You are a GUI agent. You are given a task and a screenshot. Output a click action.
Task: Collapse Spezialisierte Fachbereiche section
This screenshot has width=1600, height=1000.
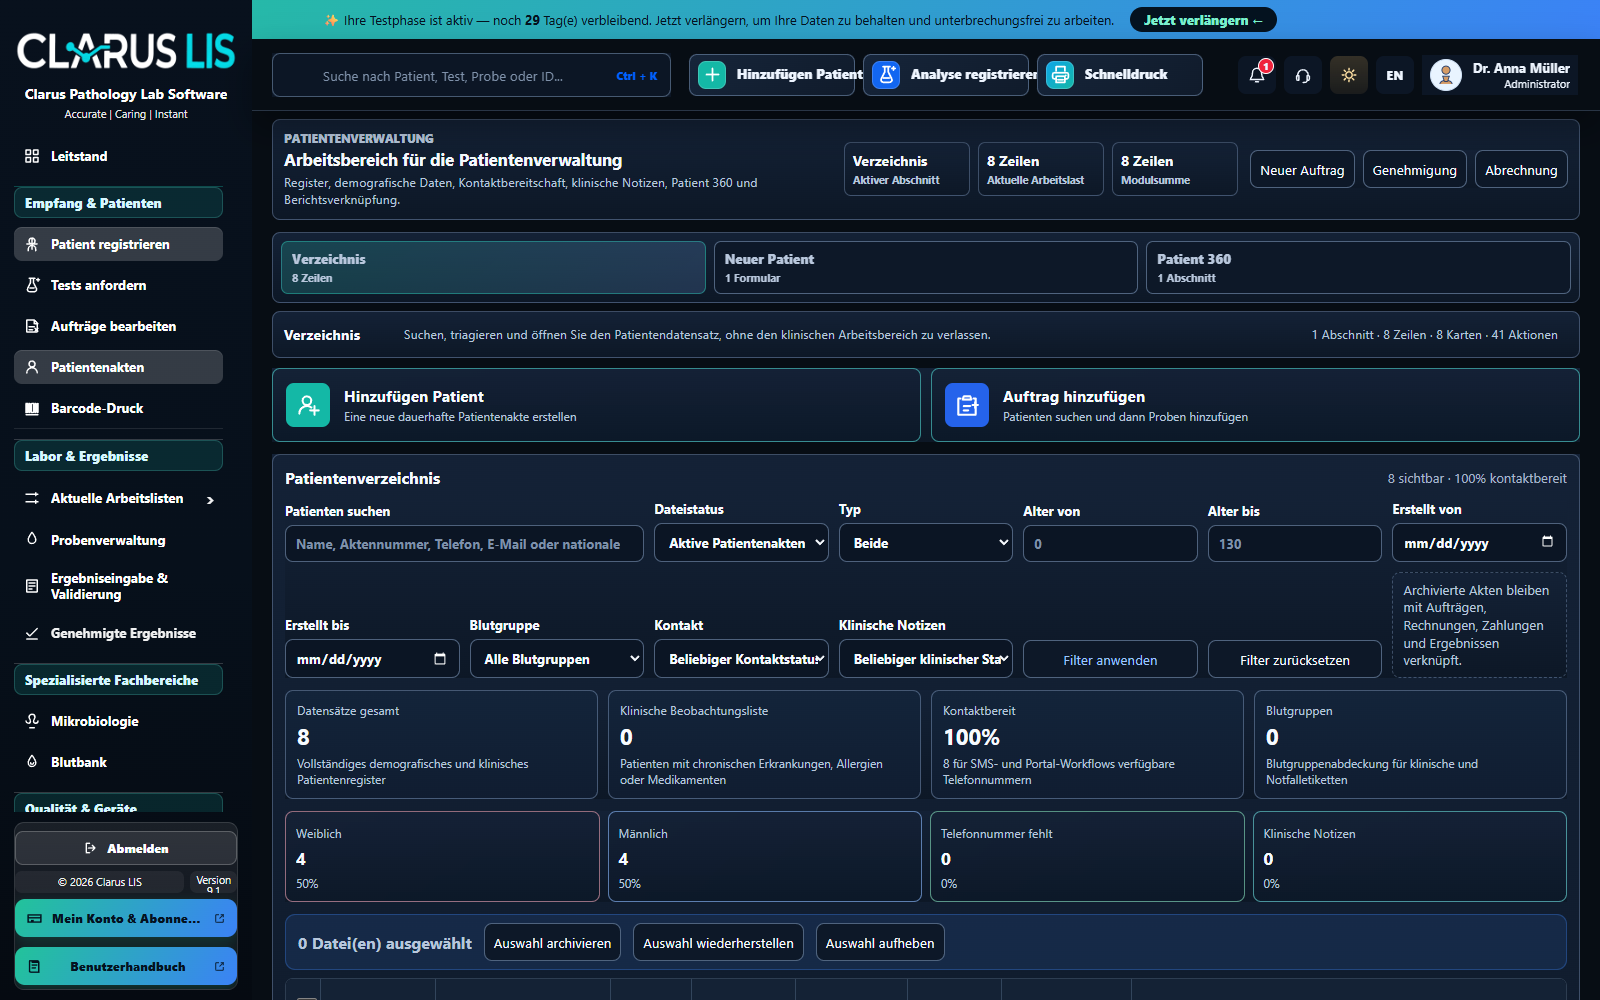click(119, 680)
